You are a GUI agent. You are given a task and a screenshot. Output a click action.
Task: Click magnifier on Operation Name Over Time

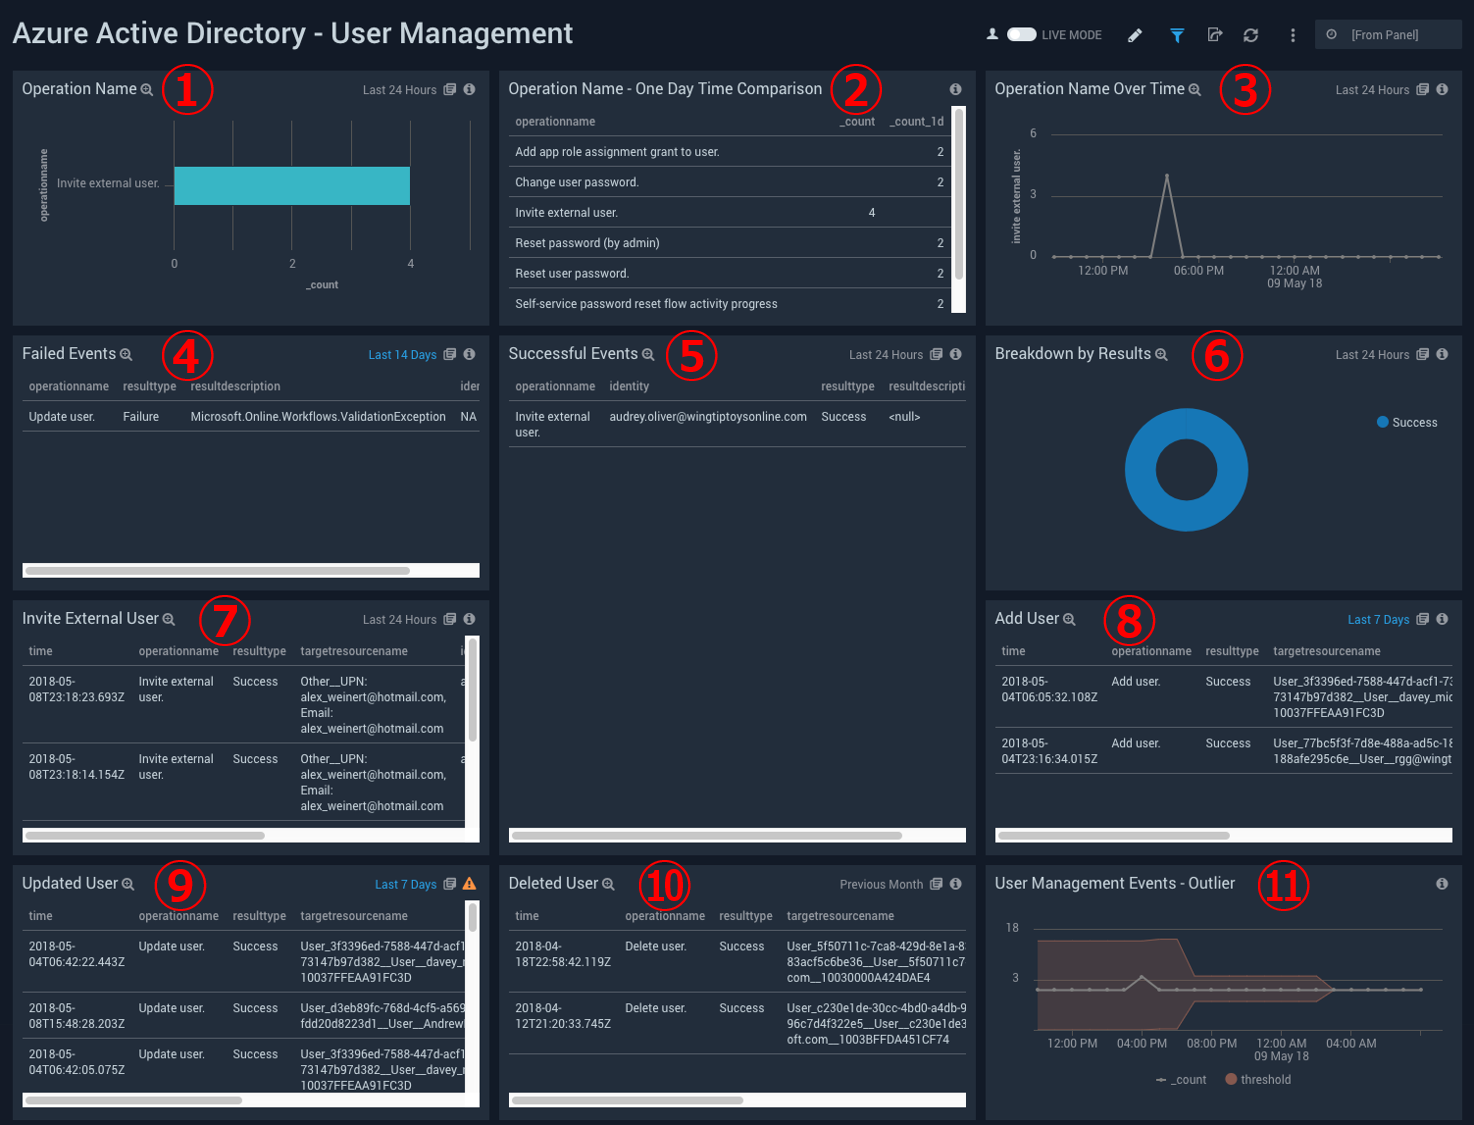[1195, 90]
